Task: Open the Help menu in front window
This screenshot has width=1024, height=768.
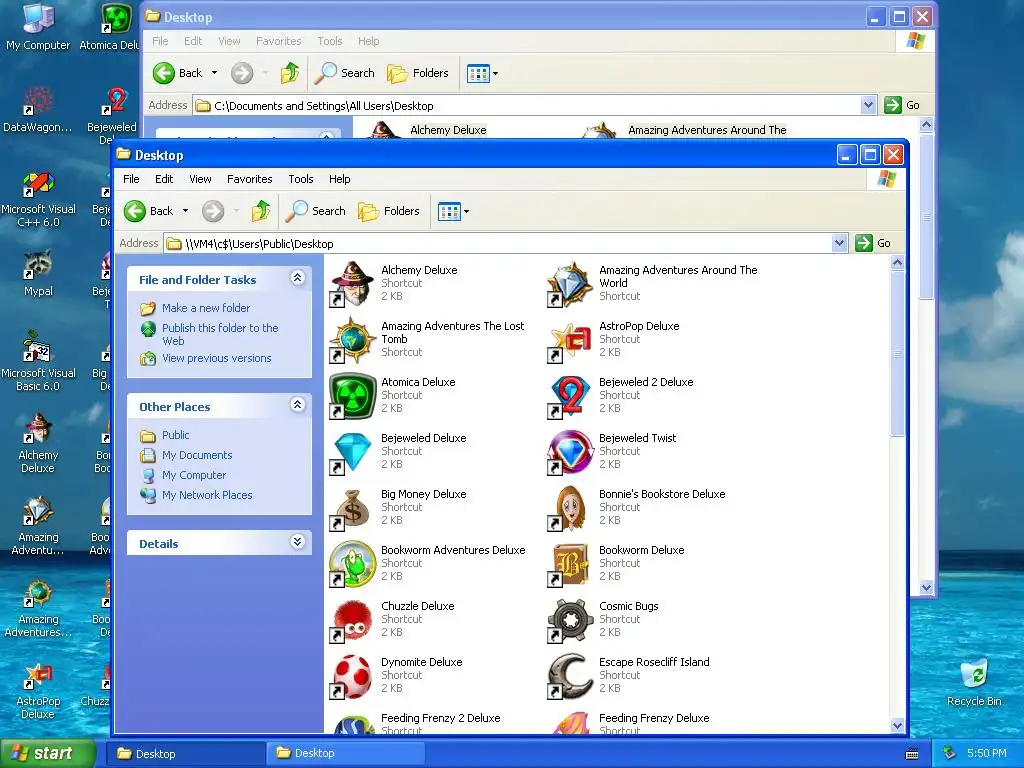Action: 340,179
